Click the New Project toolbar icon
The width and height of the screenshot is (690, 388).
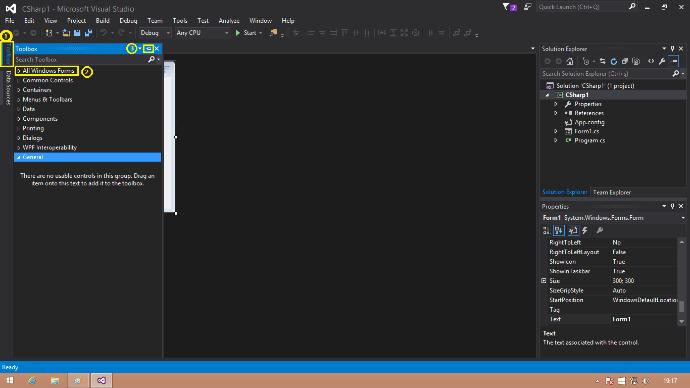pos(49,33)
